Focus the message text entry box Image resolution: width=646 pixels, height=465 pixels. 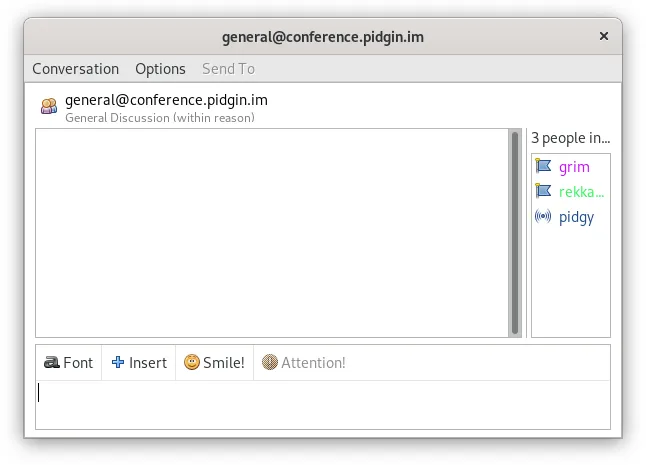point(323,404)
